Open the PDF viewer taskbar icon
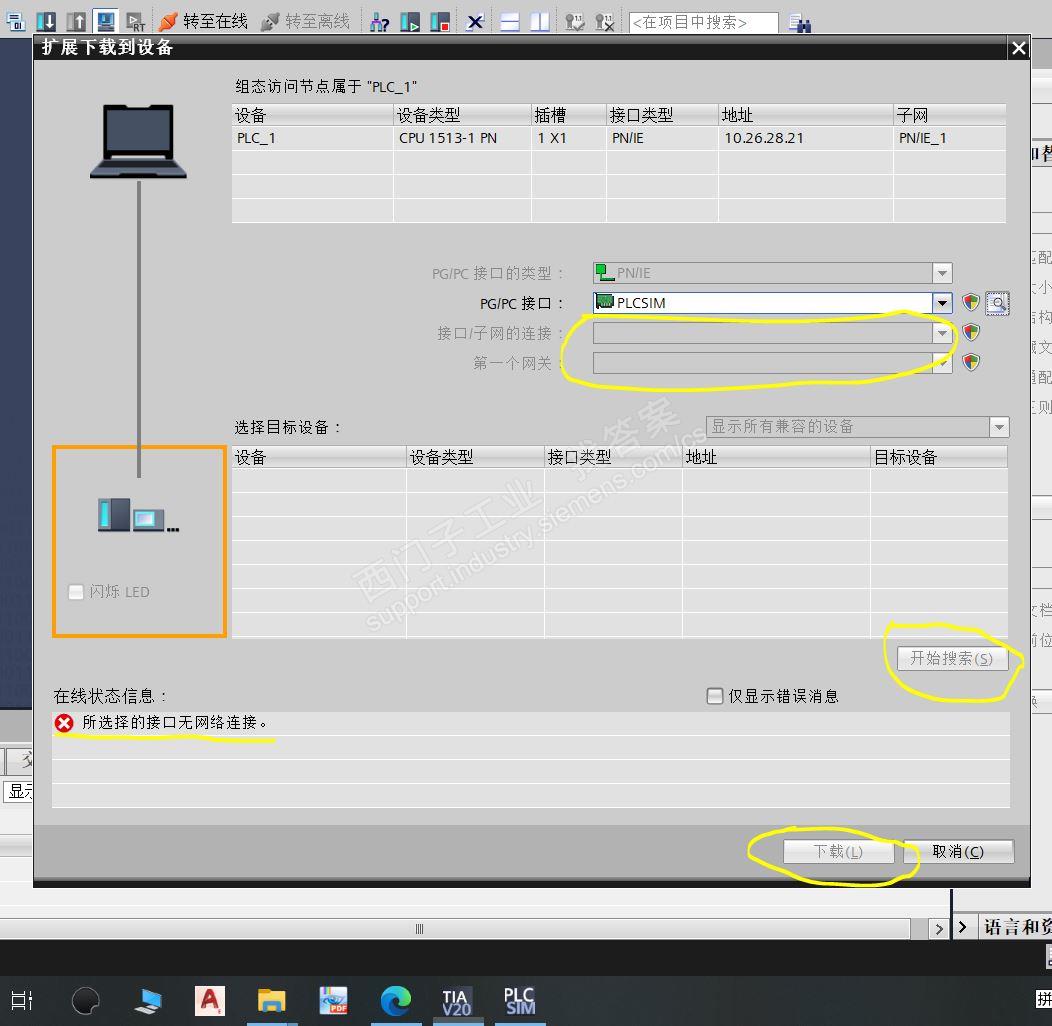1052x1026 pixels. [333, 1001]
